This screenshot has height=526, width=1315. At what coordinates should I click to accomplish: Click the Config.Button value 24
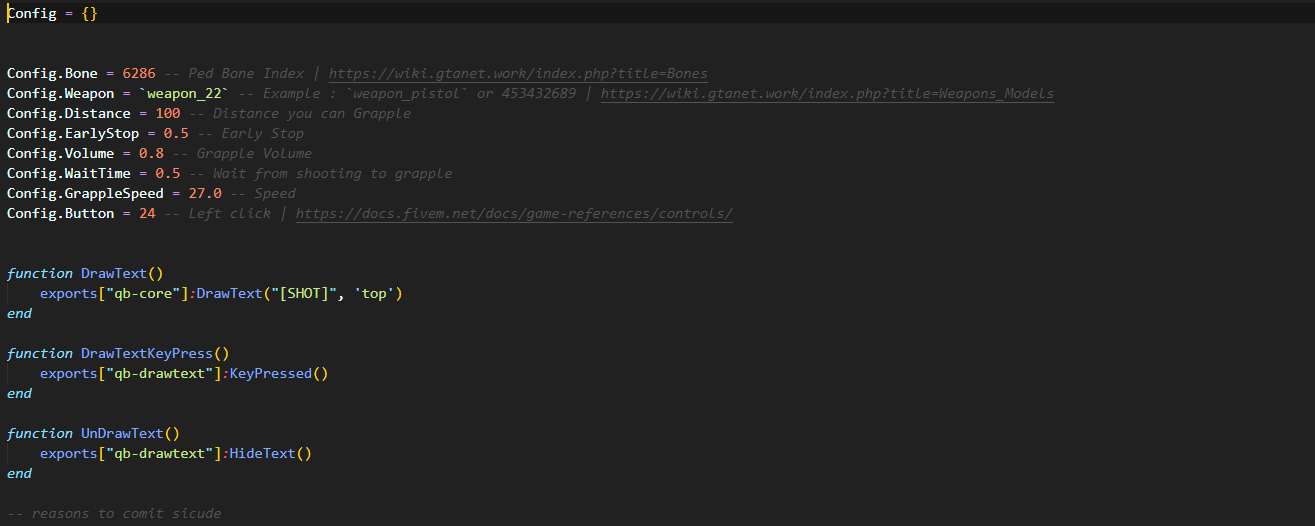point(147,214)
